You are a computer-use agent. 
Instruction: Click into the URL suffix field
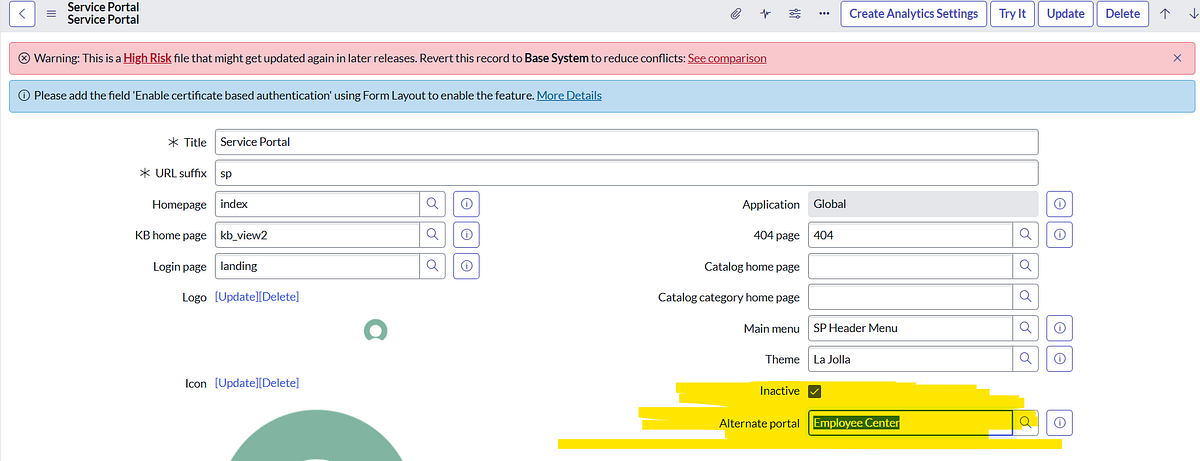pyautogui.click(x=626, y=173)
